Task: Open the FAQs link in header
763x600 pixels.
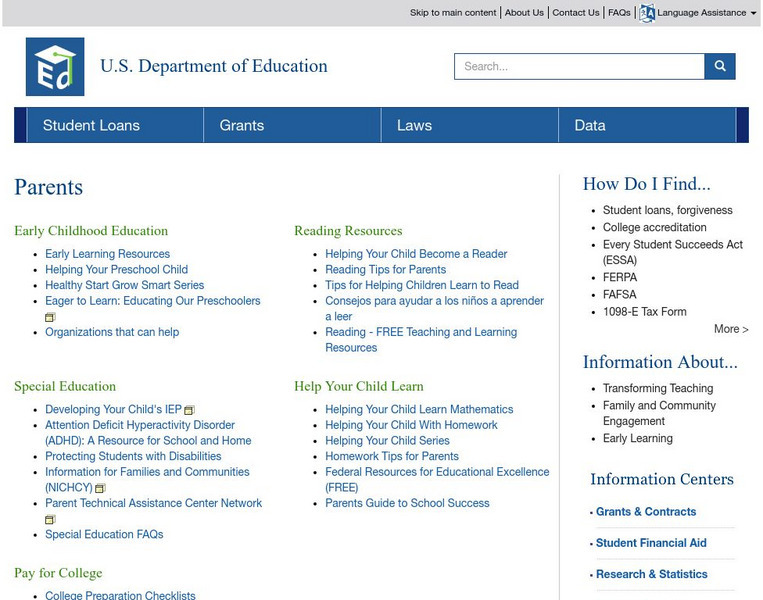Action: pos(619,13)
